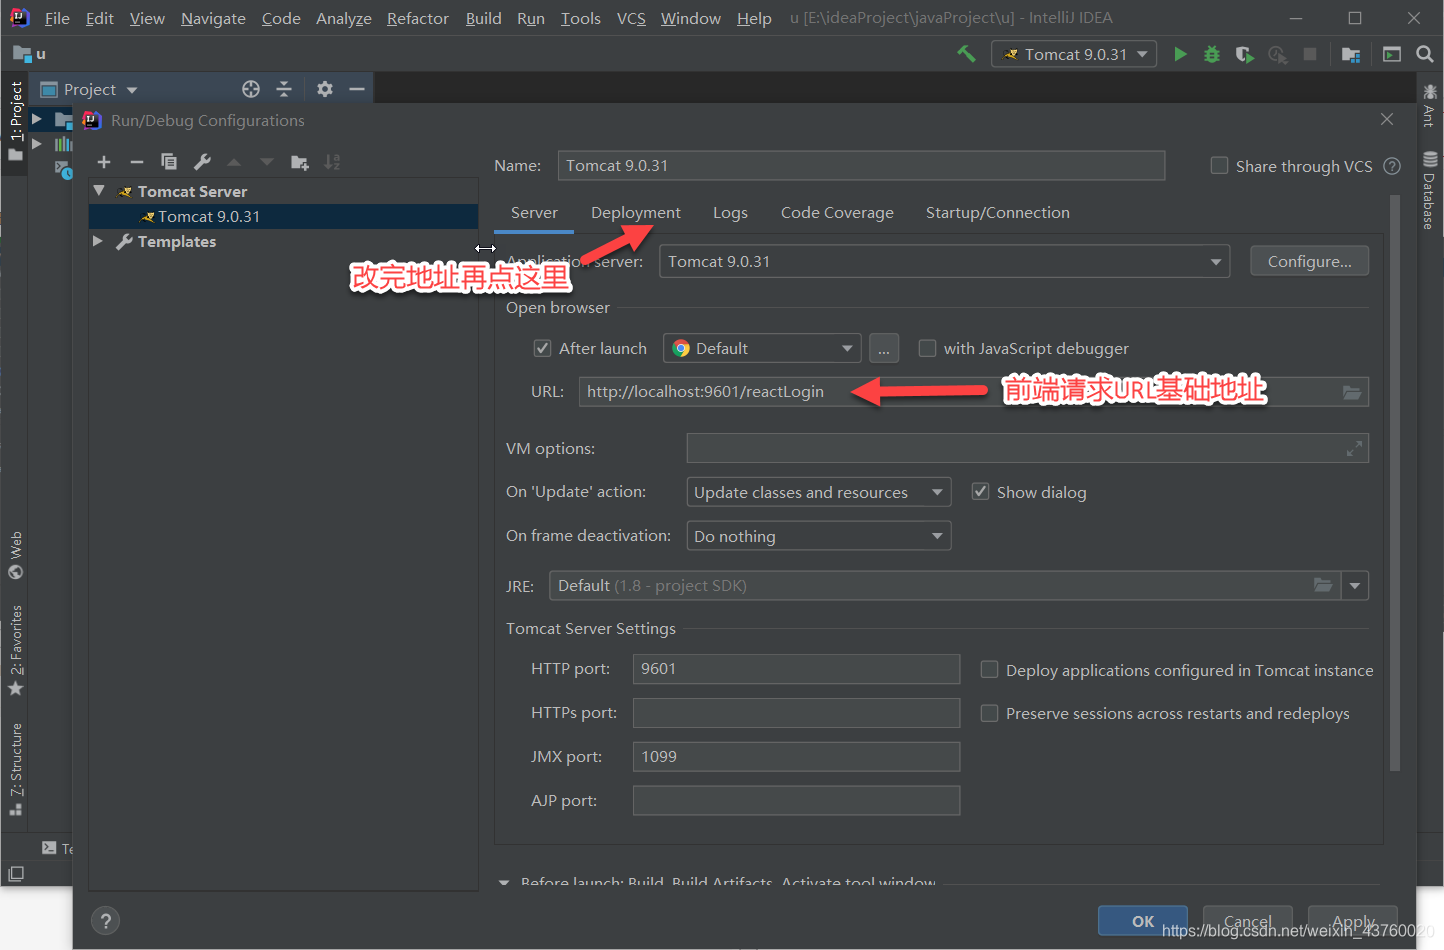Viewport: 1444px width, 950px height.
Task: Open Project panel settings gear
Action: click(325, 89)
